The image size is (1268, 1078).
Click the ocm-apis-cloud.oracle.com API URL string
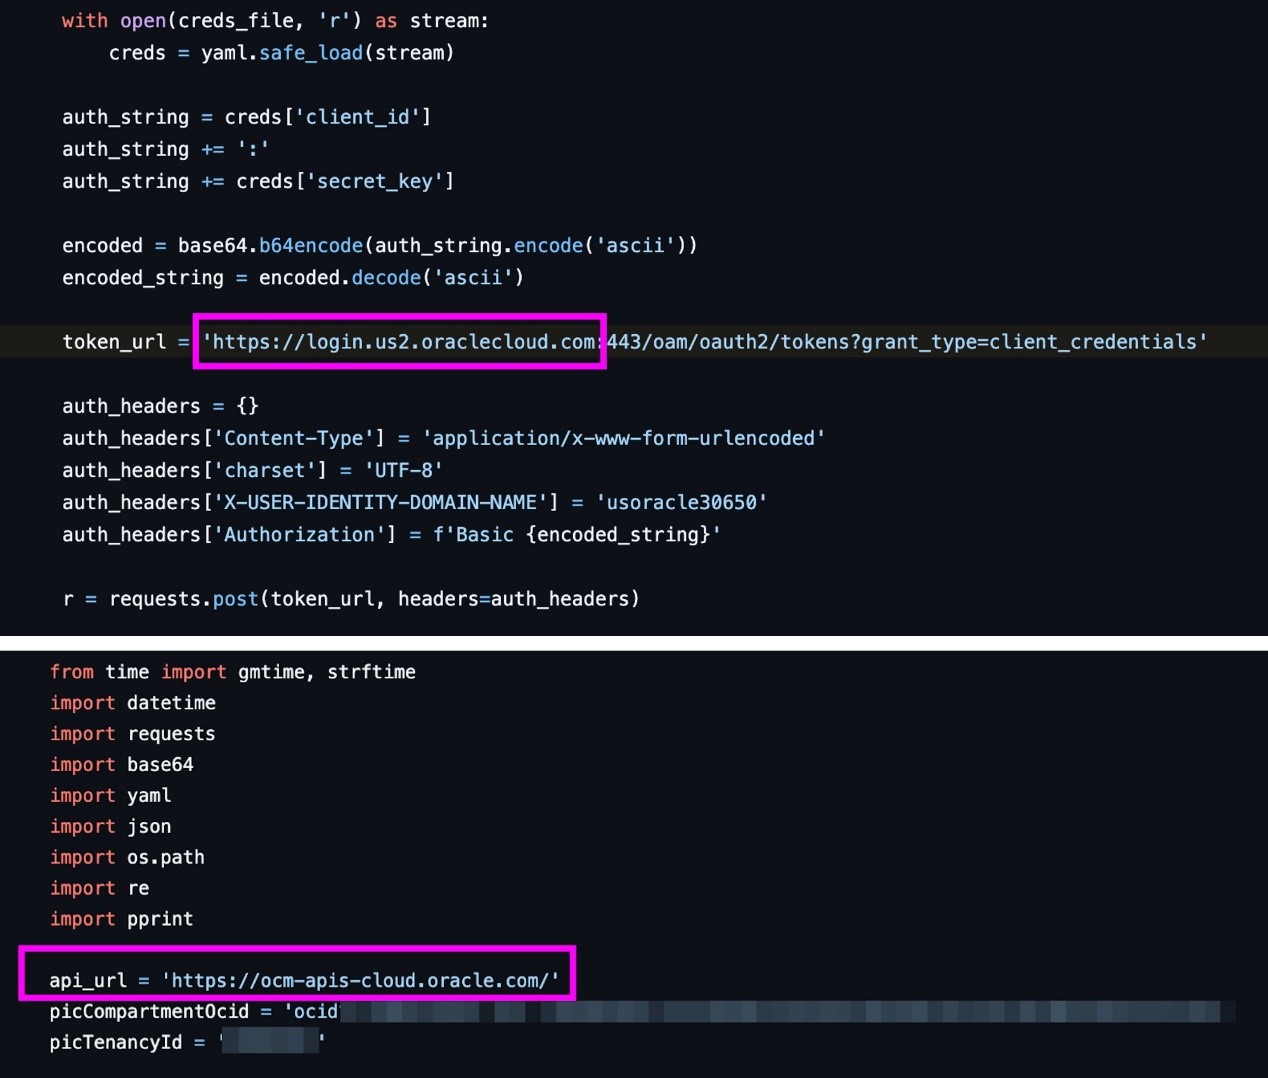tap(360, 980)
